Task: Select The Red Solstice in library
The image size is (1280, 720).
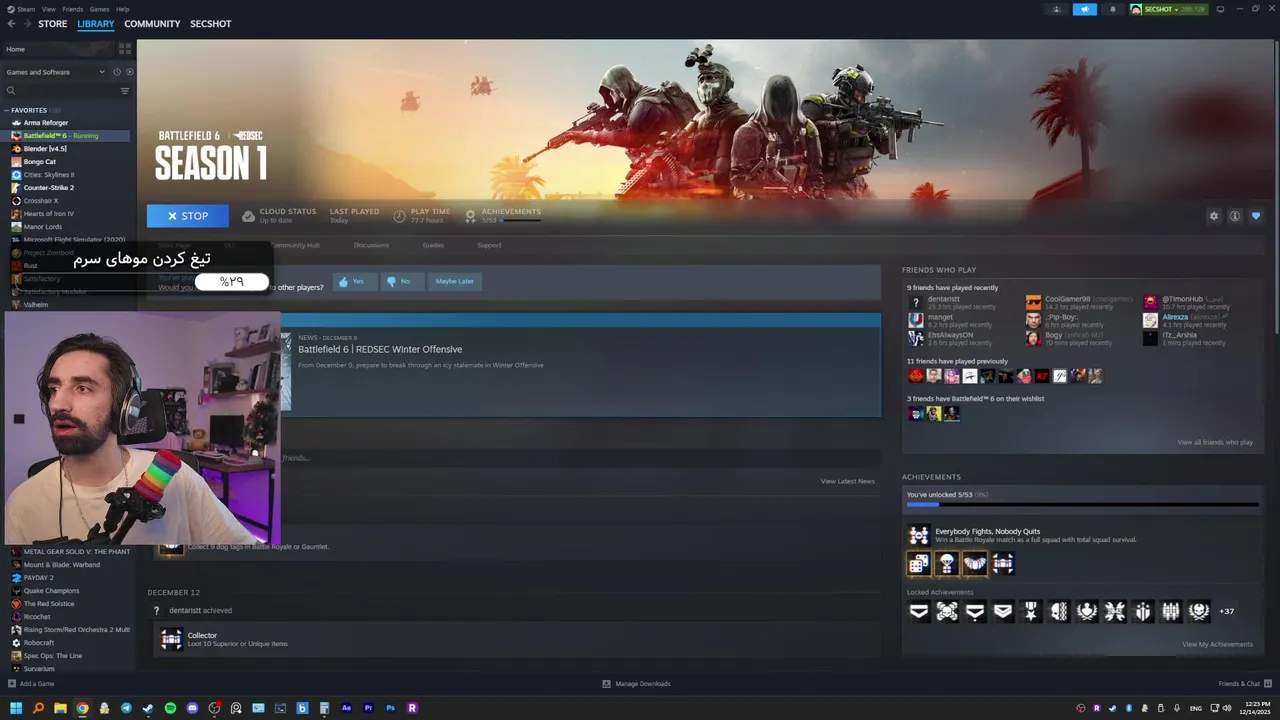Action: point(49,604)
